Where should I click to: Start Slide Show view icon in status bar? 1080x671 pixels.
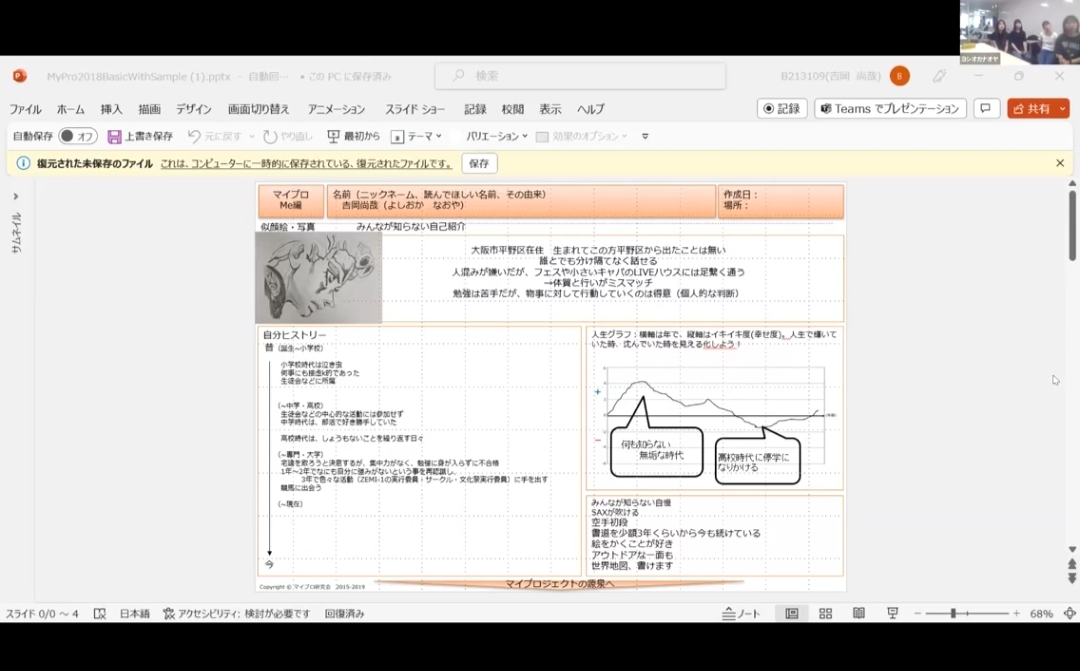point(892,613)
